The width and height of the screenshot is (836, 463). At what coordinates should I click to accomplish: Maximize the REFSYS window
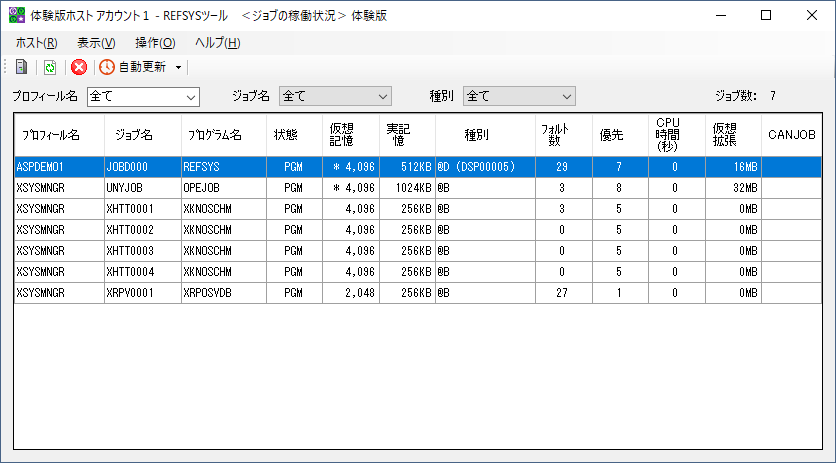pos(766,15)
